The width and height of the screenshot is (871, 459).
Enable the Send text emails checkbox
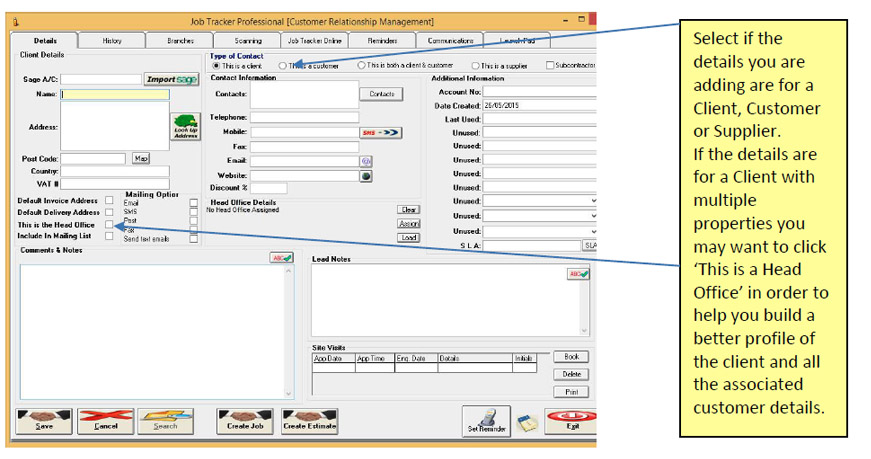click(193, 239)
